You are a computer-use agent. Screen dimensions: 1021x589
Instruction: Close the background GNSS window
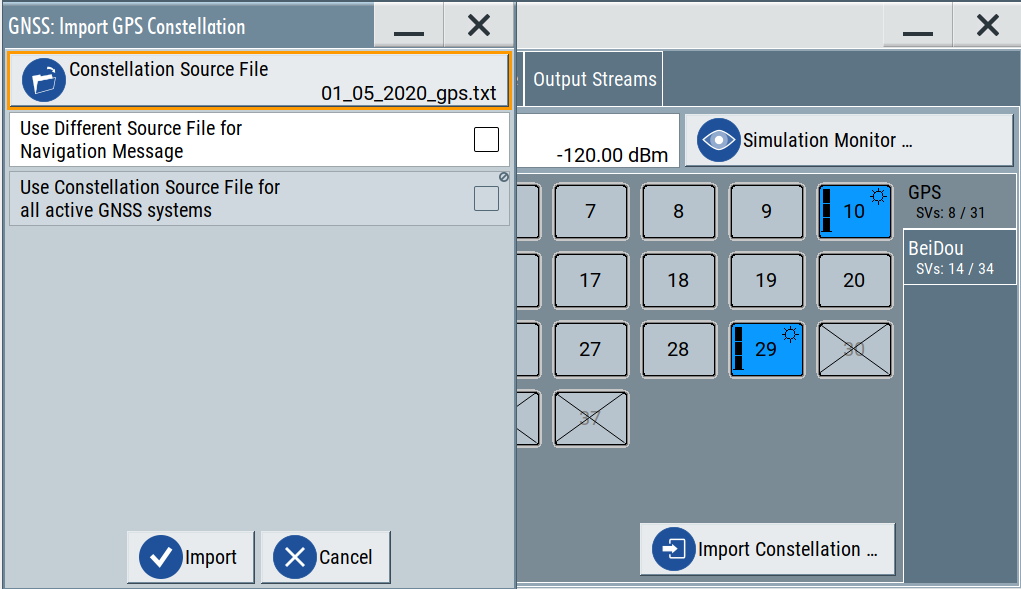987,26
